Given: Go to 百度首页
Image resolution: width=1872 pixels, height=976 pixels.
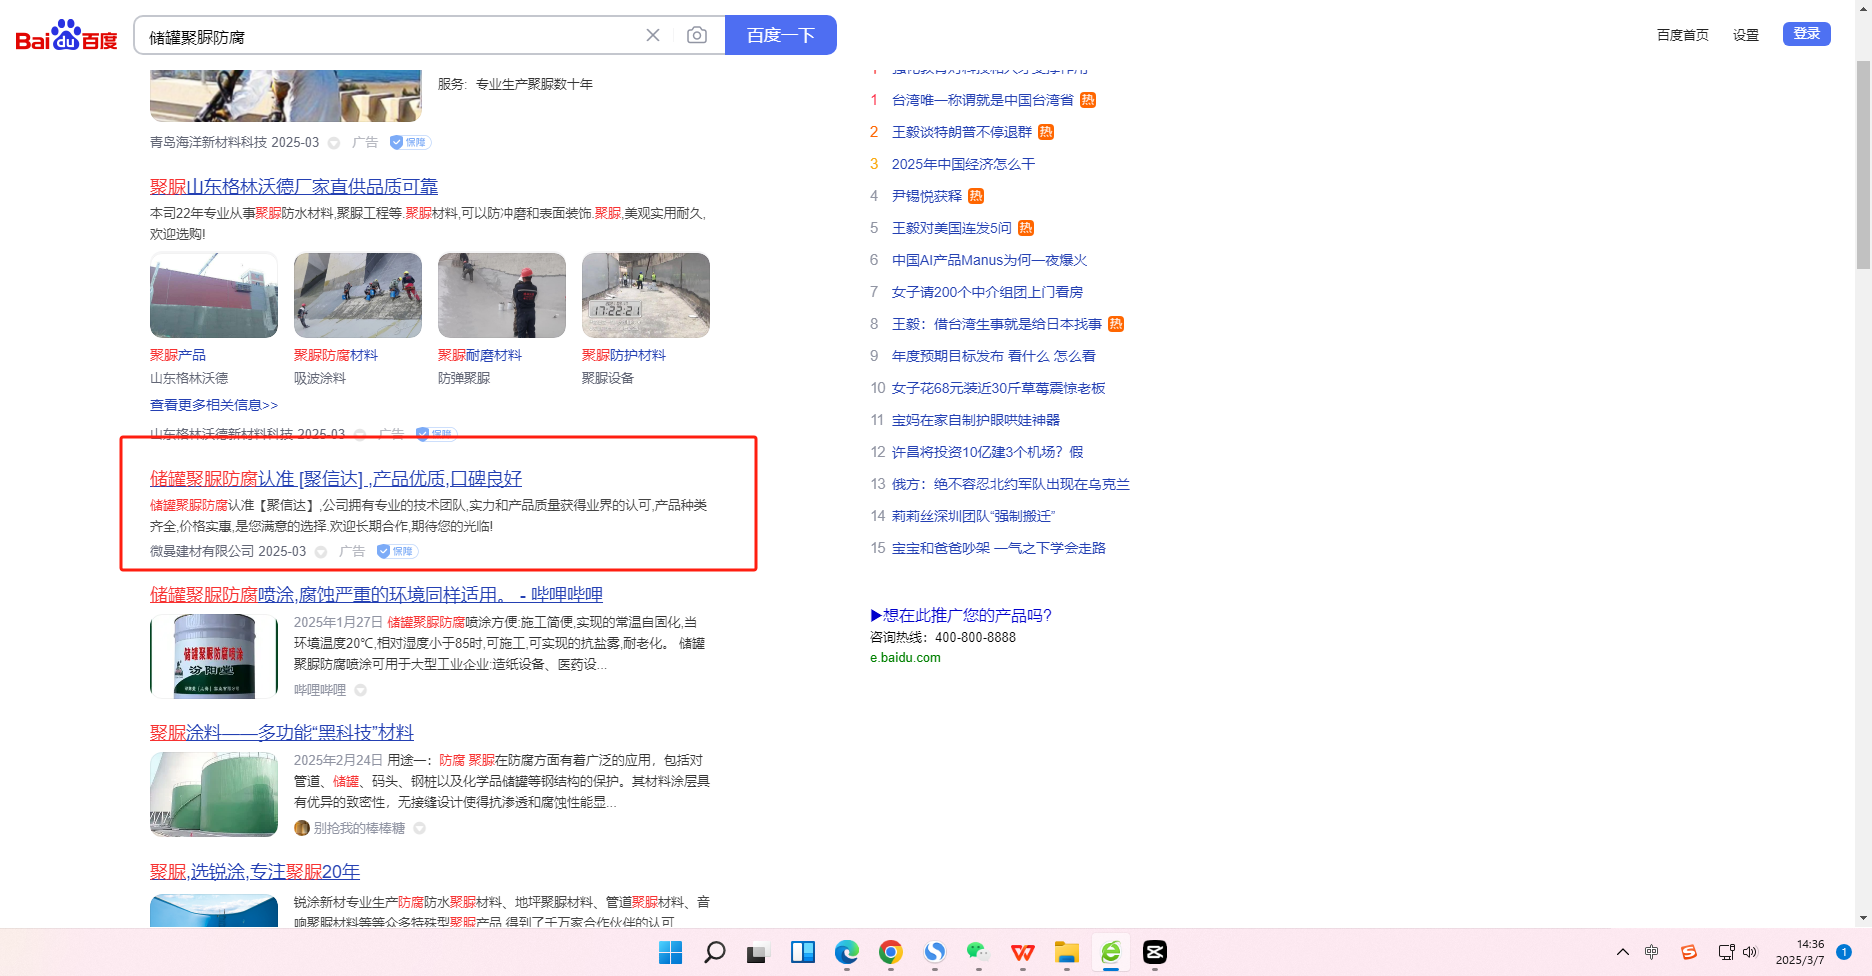Looking at the screenshot, I should click(1682, 35).
